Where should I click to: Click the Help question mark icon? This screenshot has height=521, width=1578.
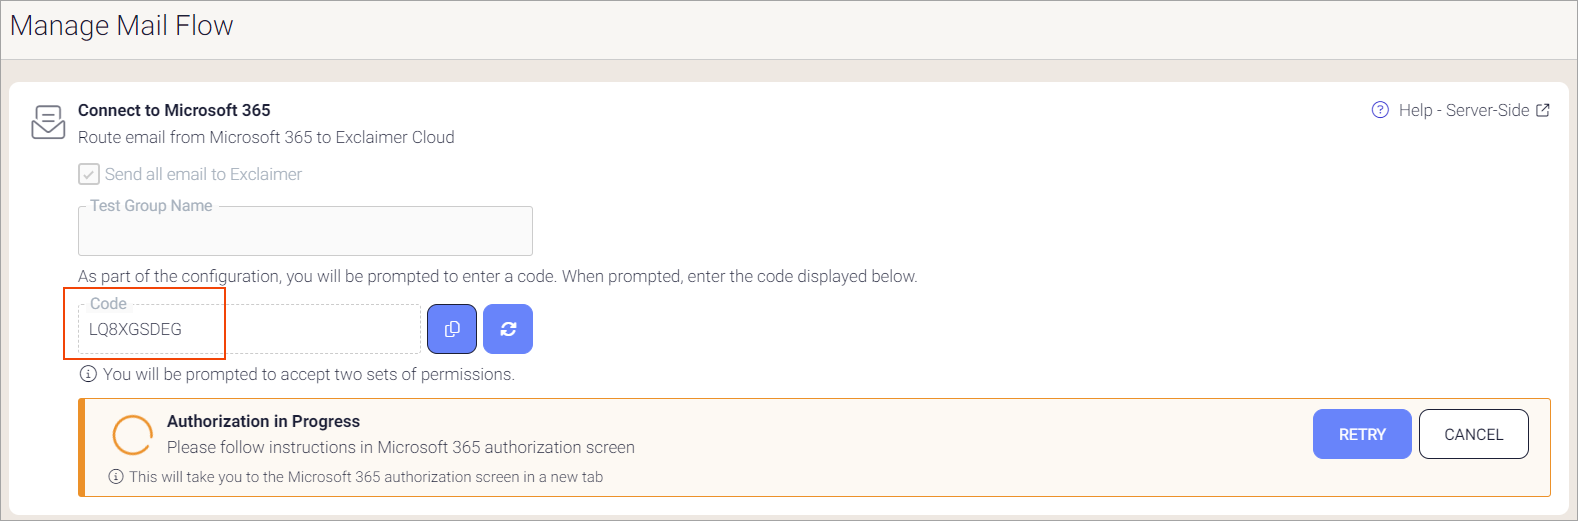[1380, 110]
